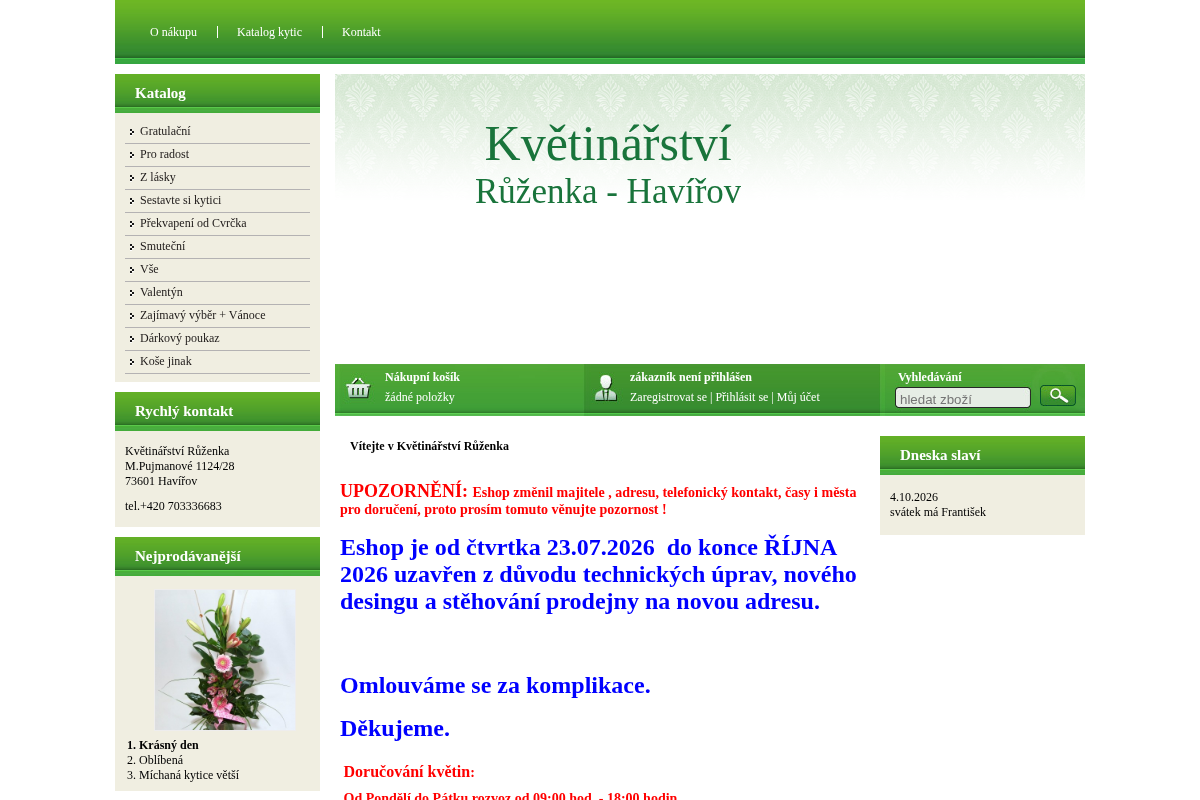Screen dimensions: 1200x800
Task: Click the Doručování květin heading
Action: pos(409,772)
